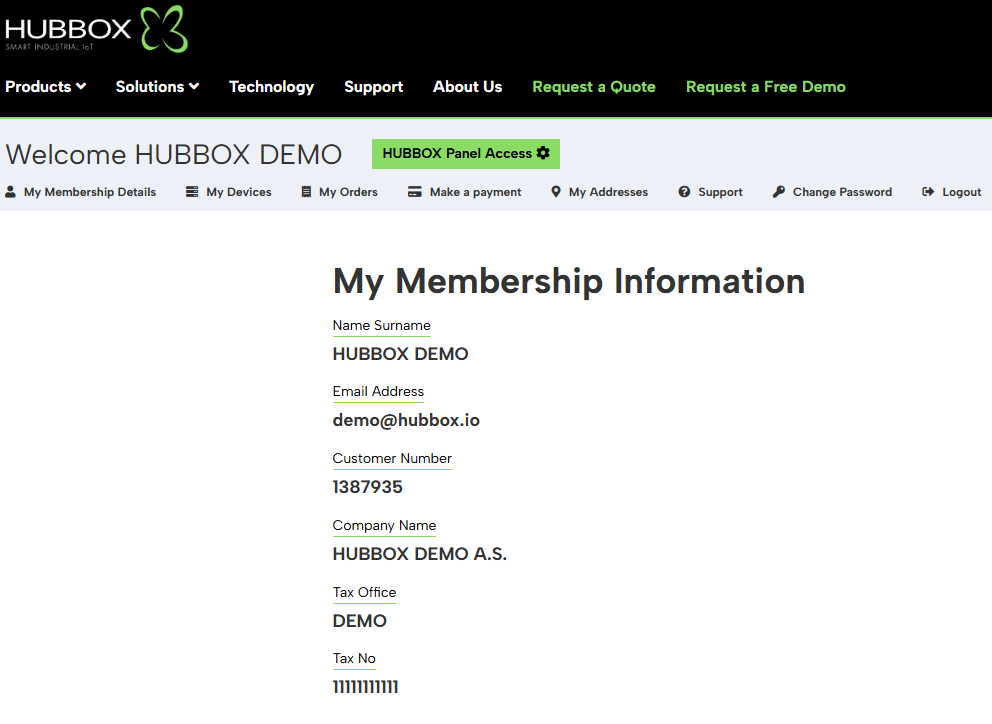Click the Customer Number label
The height and width of the screenshot is (724, 992).
point(392,458)
